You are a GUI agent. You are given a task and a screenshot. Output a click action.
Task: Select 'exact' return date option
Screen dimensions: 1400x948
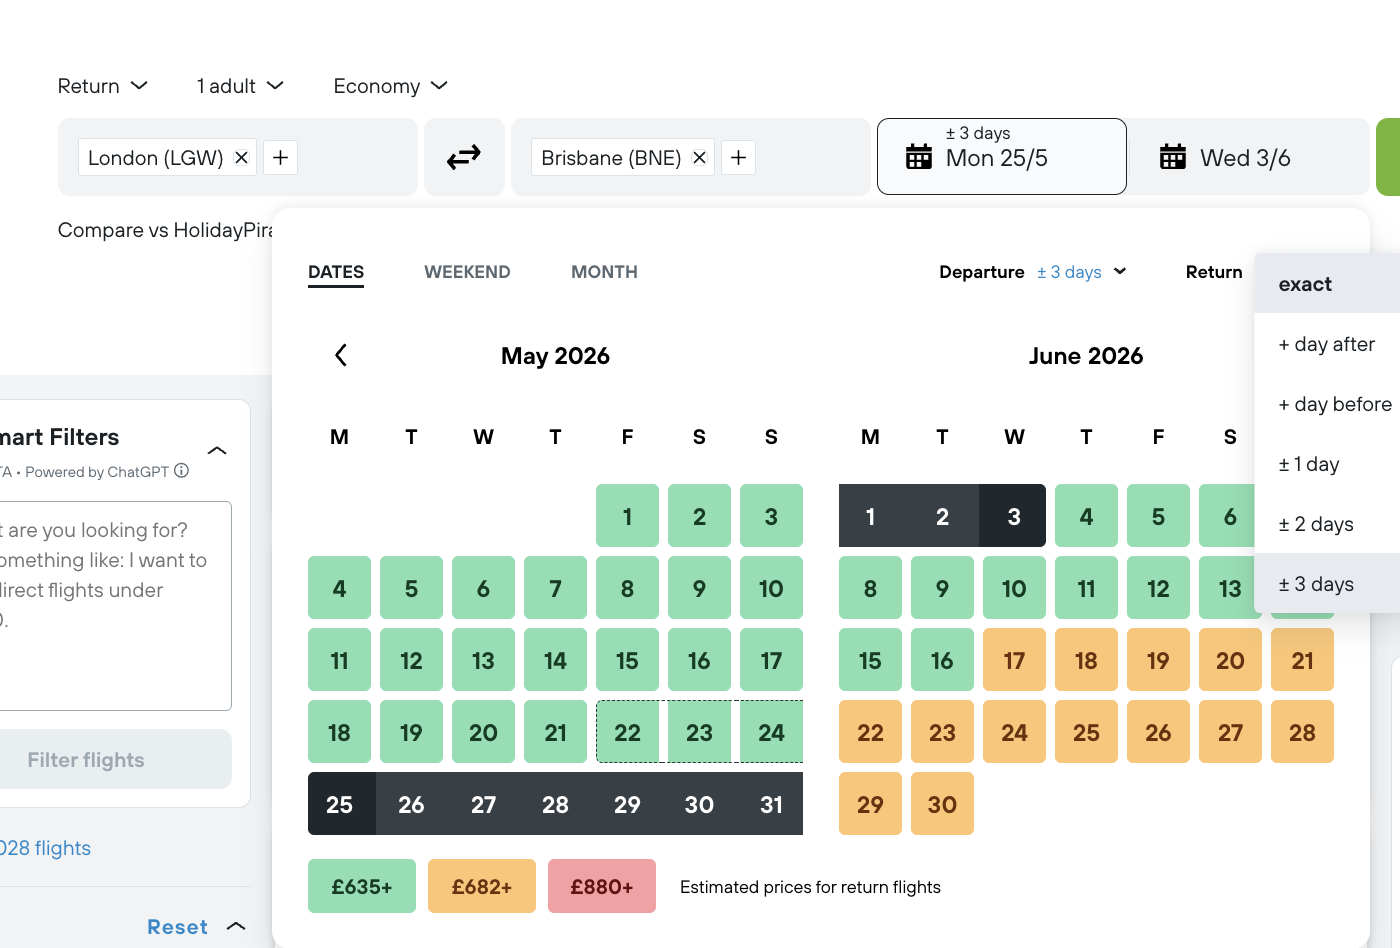(x=1305, y=284)
